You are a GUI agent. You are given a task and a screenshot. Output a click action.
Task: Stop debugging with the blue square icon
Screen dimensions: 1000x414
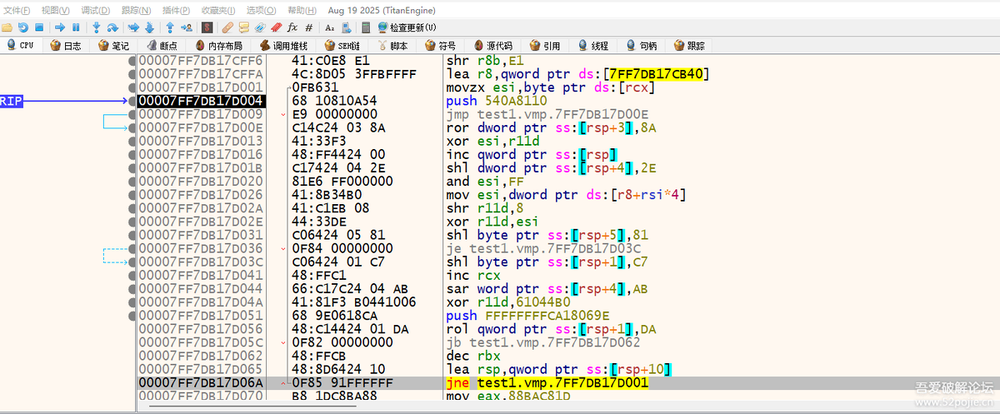click(39, 27)
